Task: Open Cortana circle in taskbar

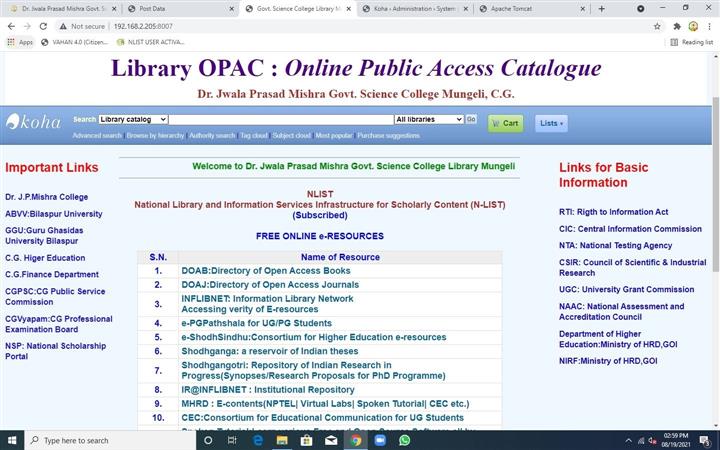Action: point(208,440)
